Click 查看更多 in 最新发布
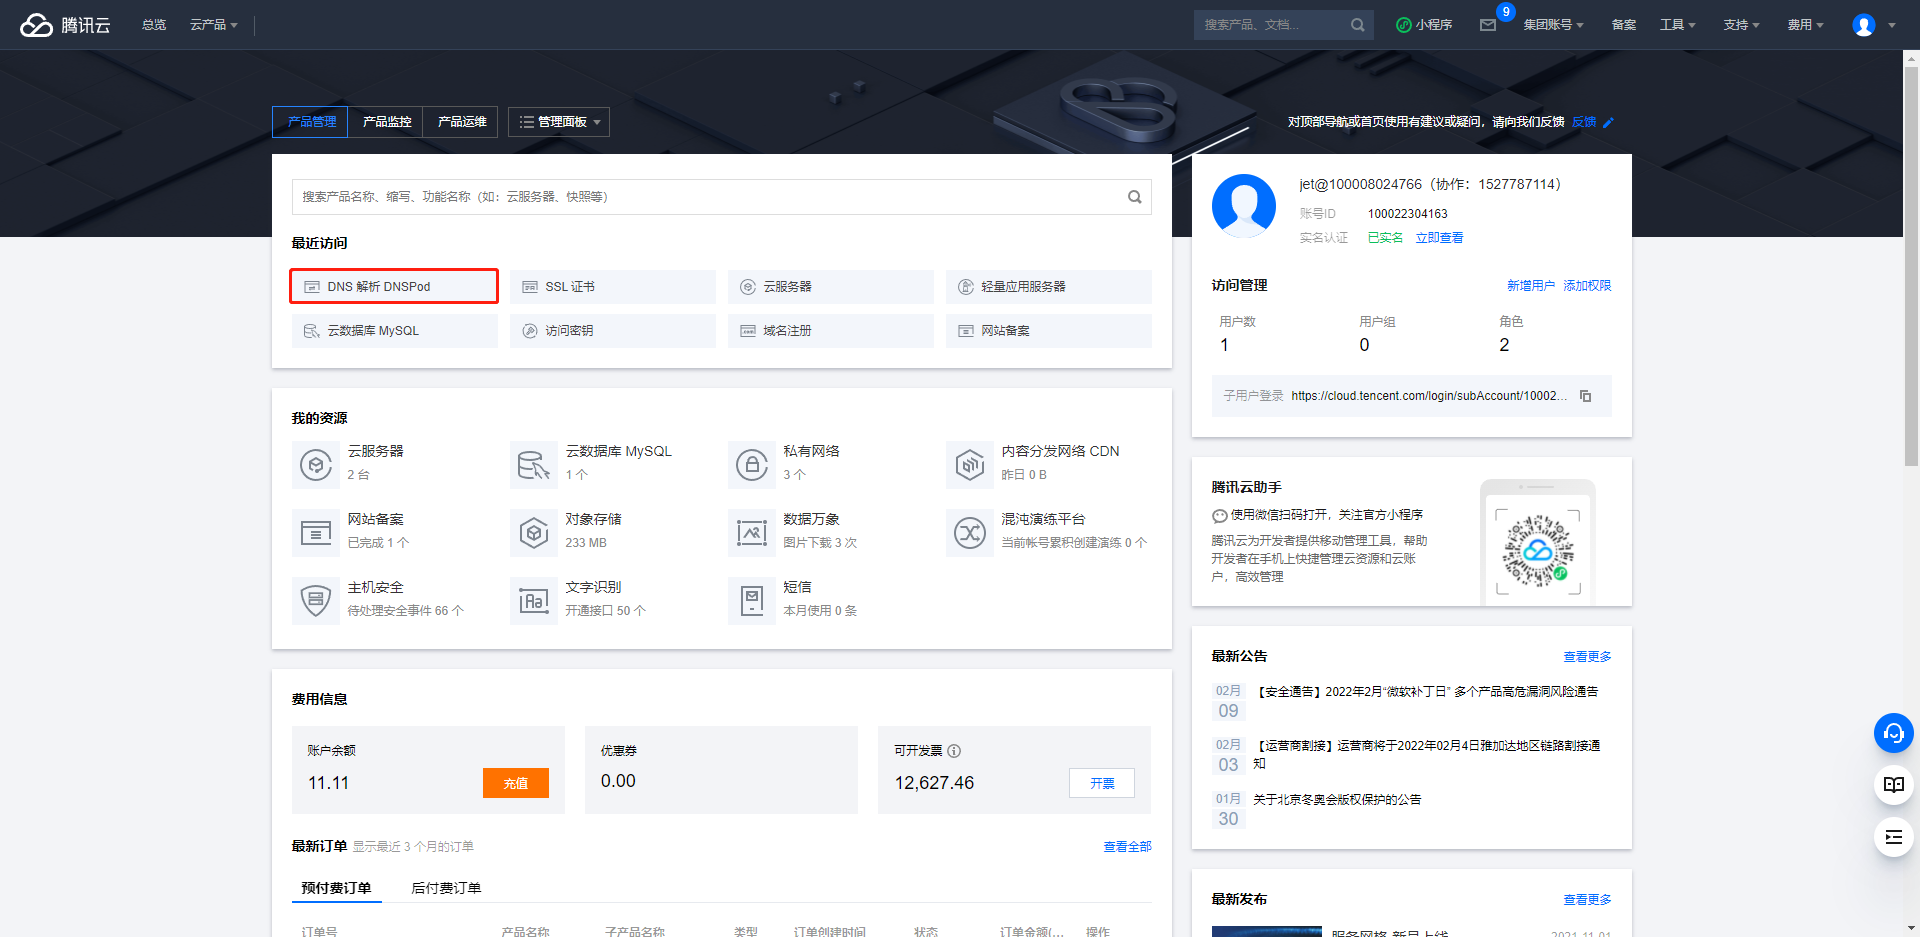Image resolution: width=1920 pixels, height=937 pixels. coord(1587,900)
